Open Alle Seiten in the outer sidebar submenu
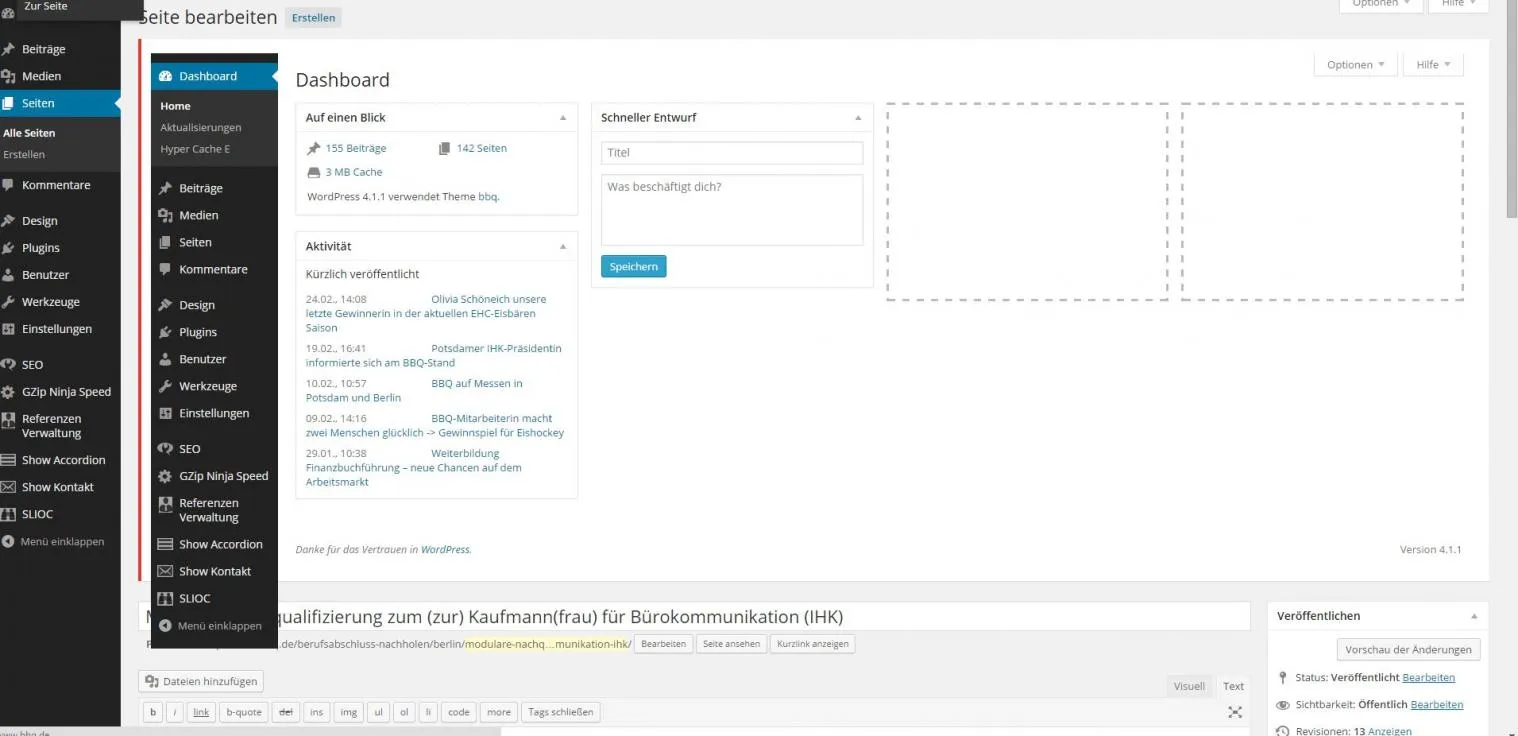The height and width of the screenshot is (736, 1518). click(x=29, y=133)
